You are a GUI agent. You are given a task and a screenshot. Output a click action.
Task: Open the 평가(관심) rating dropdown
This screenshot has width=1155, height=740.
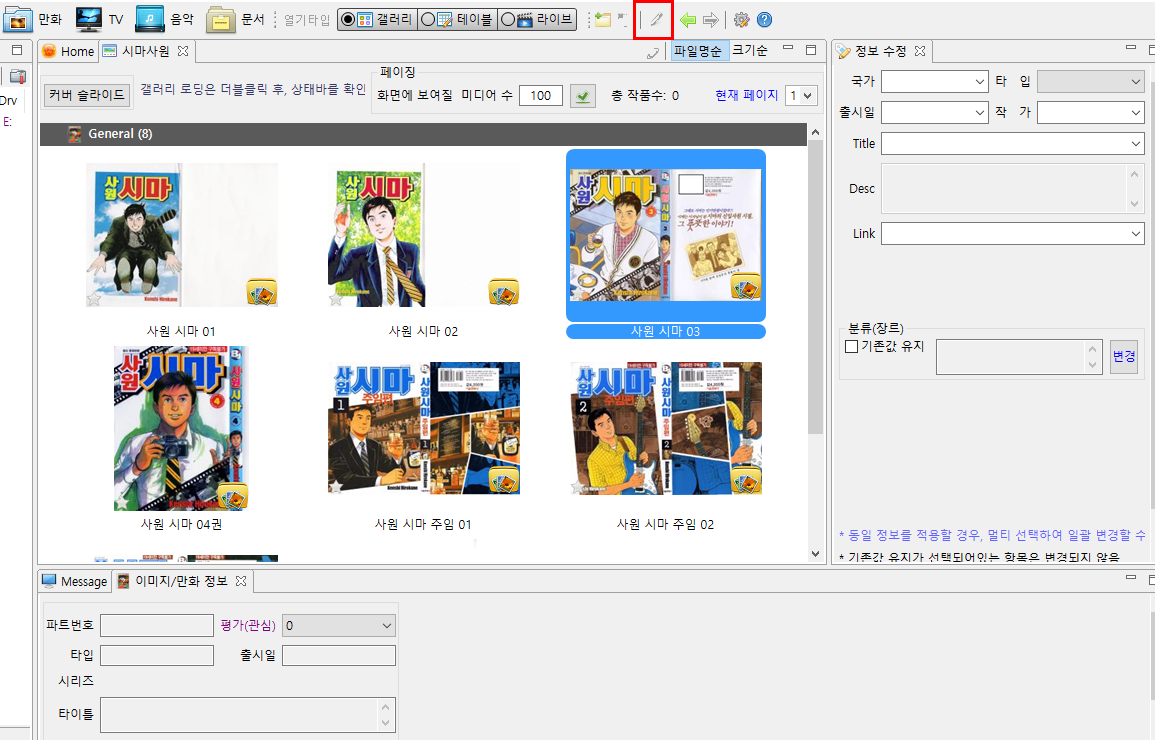click(339, 626)
